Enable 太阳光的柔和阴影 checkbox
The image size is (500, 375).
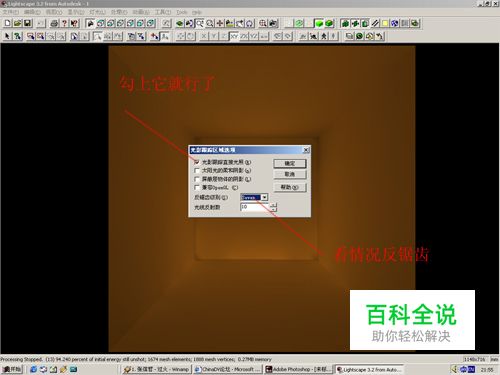[197, 170]
